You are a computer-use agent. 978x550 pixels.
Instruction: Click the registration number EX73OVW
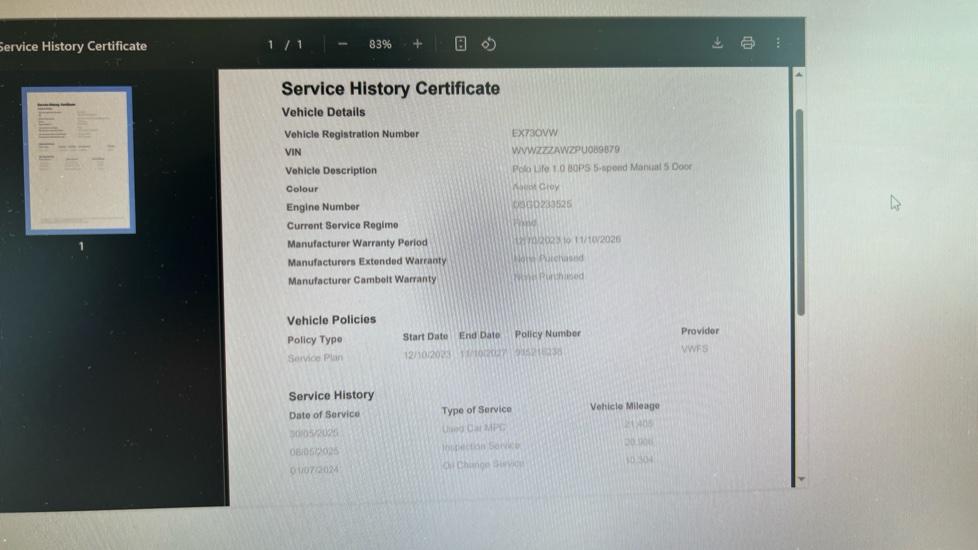click(535, 133)
